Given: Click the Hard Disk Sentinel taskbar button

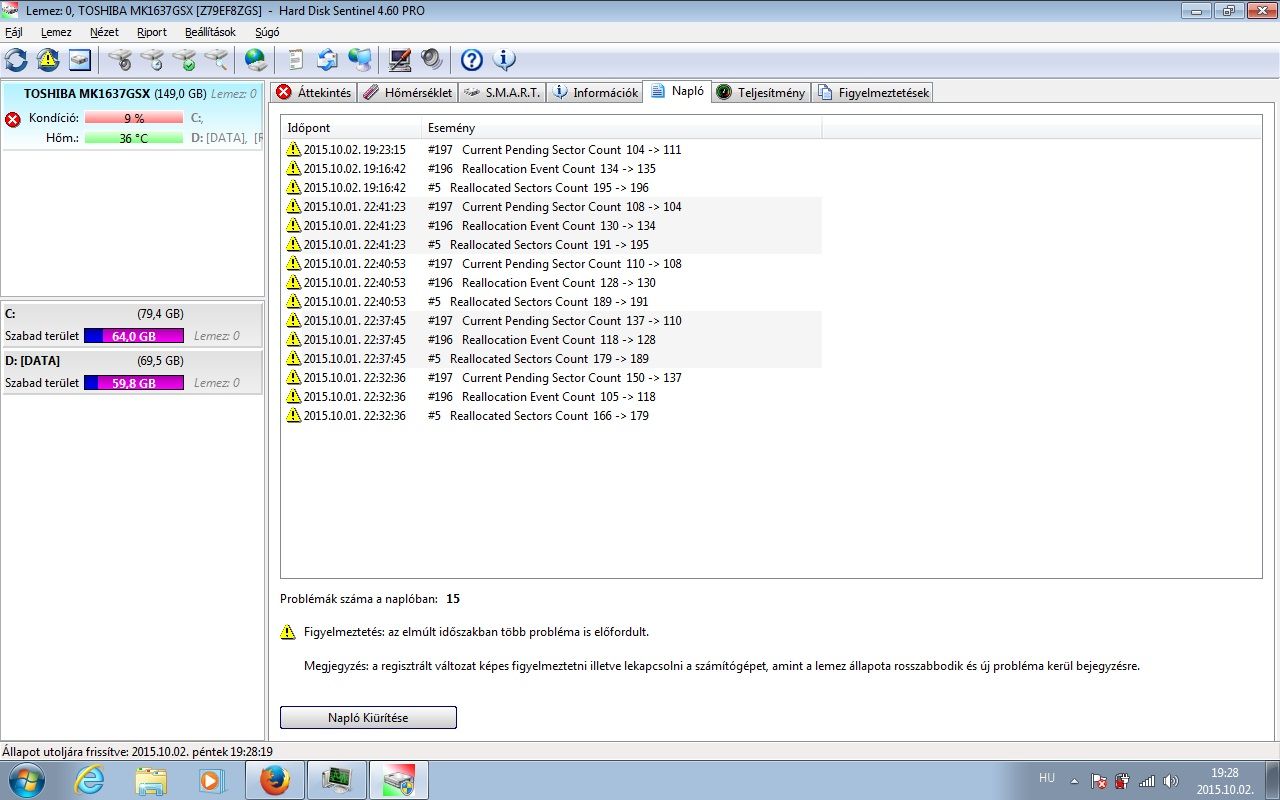Looking at the screenshot, I should [x=399, y=780].
